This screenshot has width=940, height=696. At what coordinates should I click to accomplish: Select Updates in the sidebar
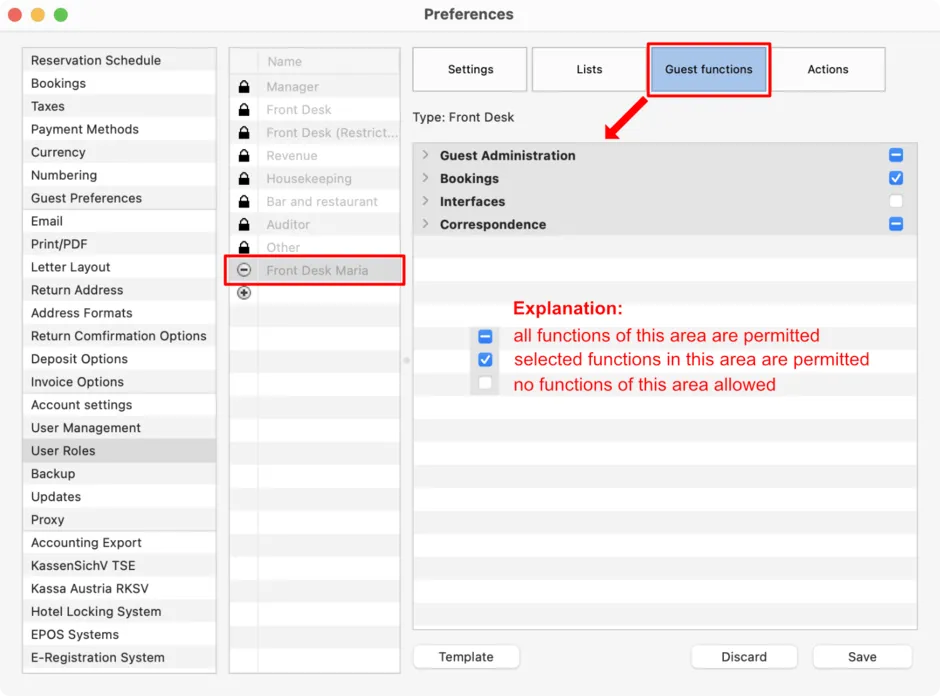tap(119, 497)
